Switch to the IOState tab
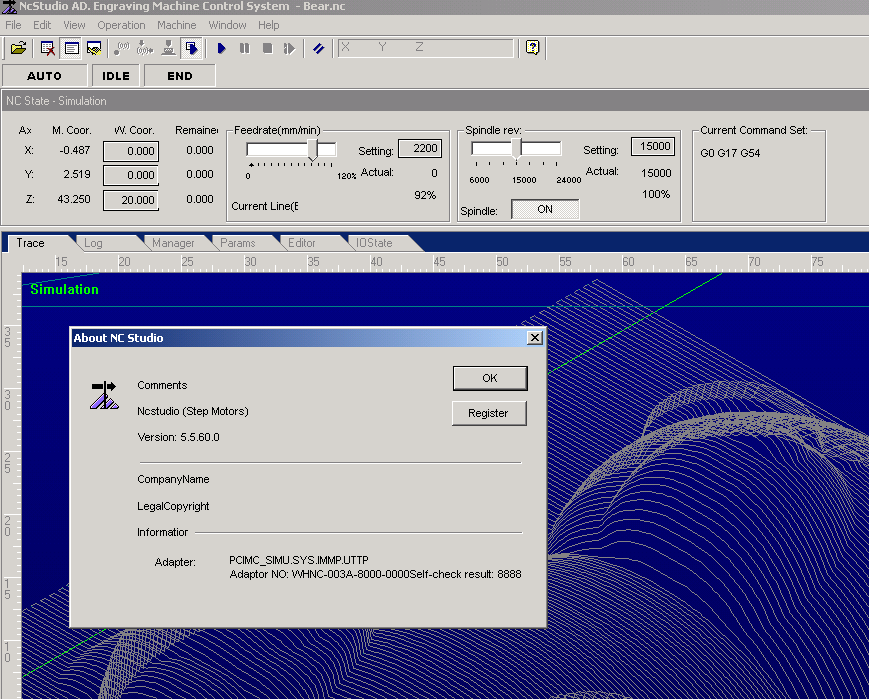 pyautogui.click(x=374, y=243)
